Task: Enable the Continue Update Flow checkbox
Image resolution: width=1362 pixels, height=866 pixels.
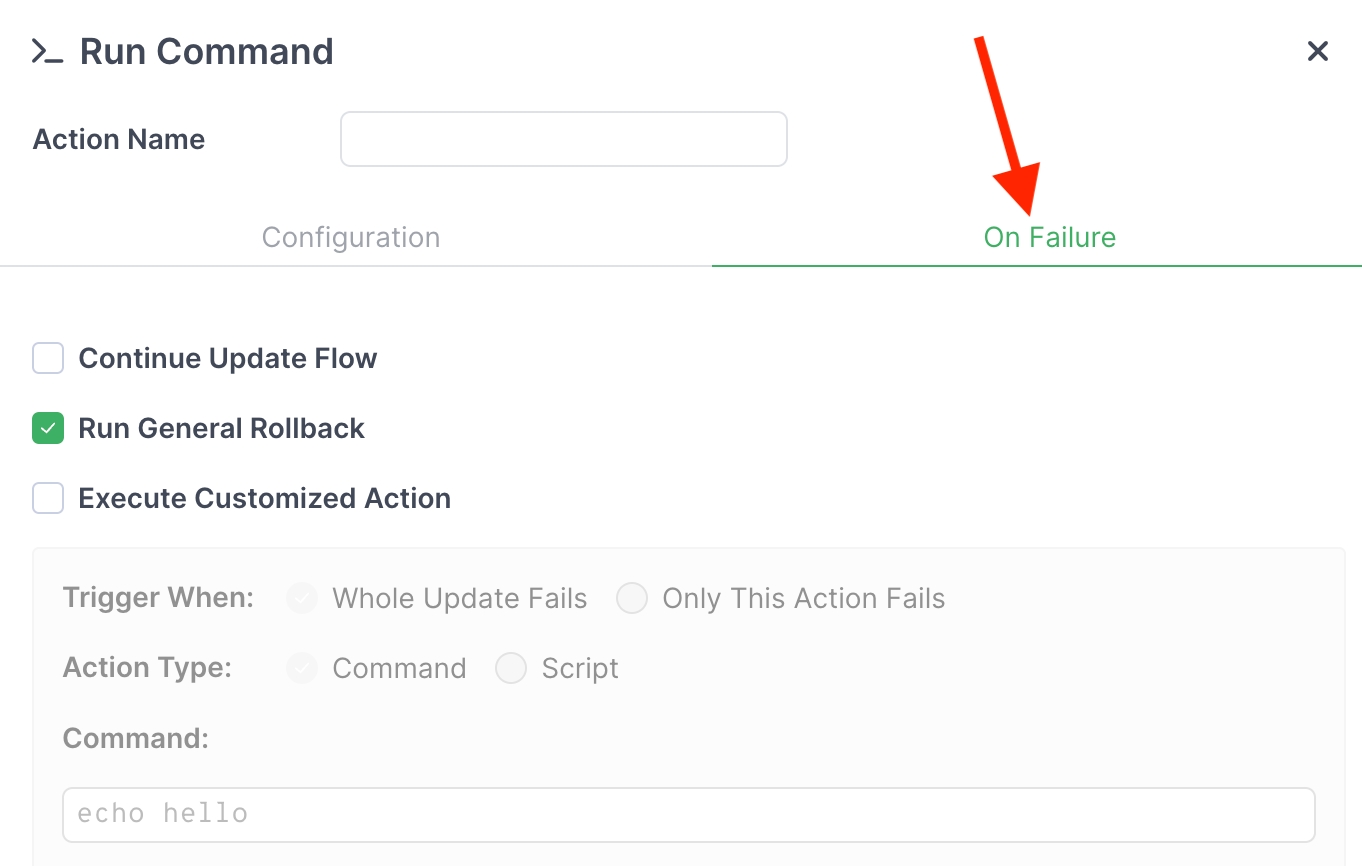Action: click(x=48, y=358)
